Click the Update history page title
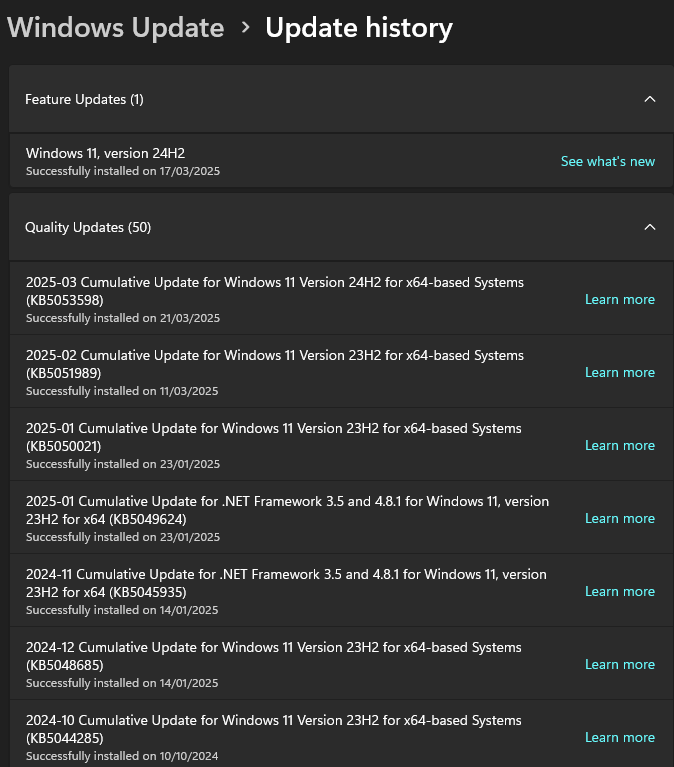This screenshot has height=767, width=674. pyautogui.click(x=359, y=27)
